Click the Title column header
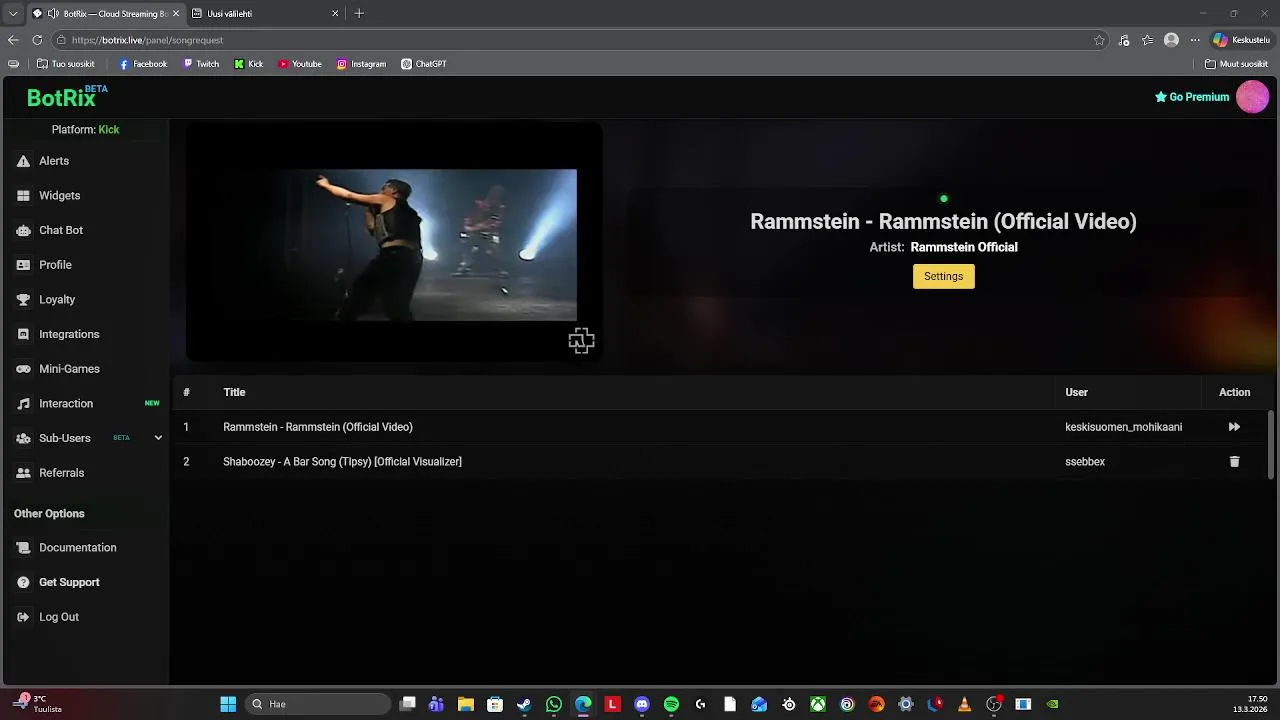 [x=234, y=393]
